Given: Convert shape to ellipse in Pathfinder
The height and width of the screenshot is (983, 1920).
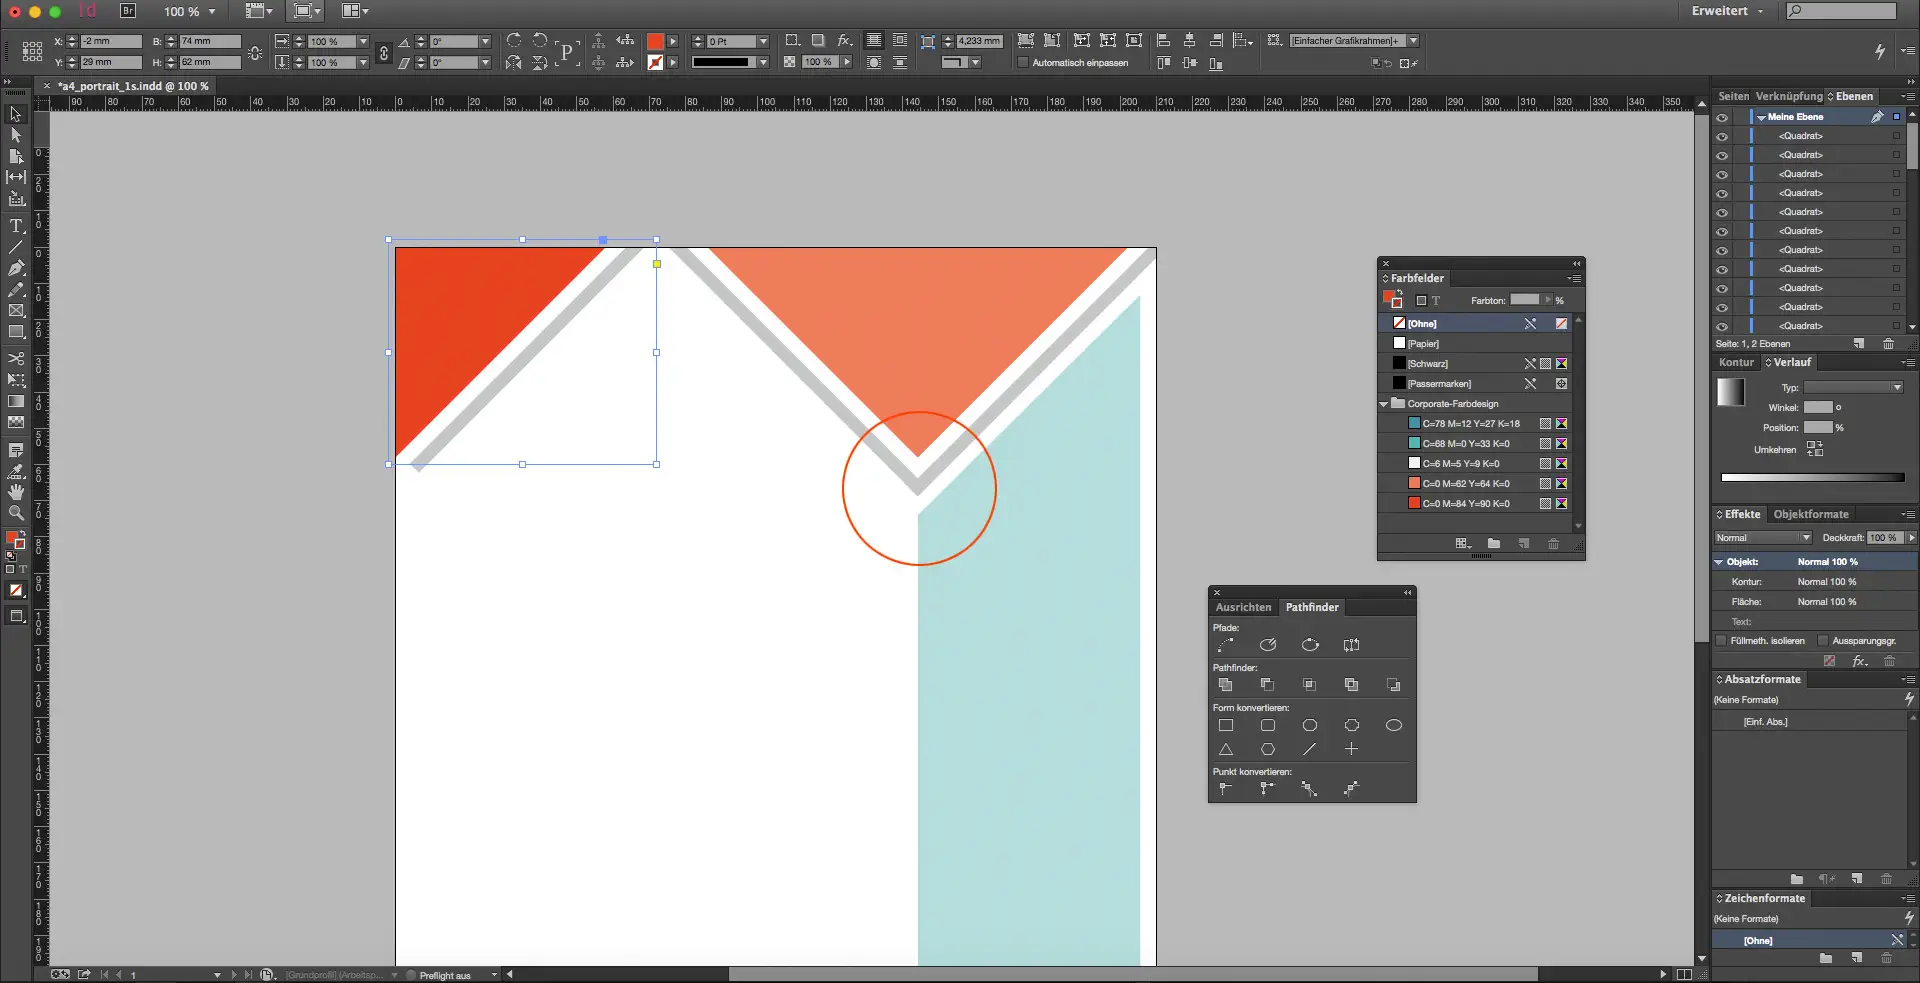Looking at the screenshot, I should coord(1393,725).
